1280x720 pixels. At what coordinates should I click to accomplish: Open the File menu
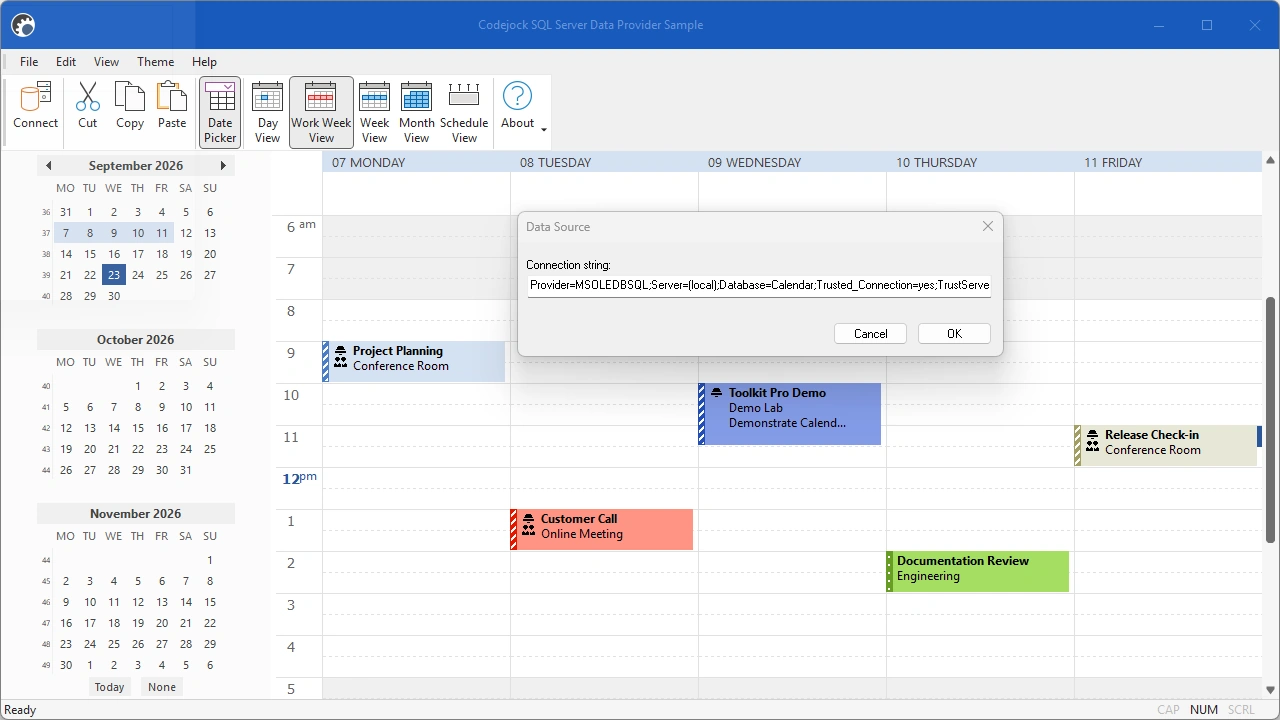click(29, 62)
